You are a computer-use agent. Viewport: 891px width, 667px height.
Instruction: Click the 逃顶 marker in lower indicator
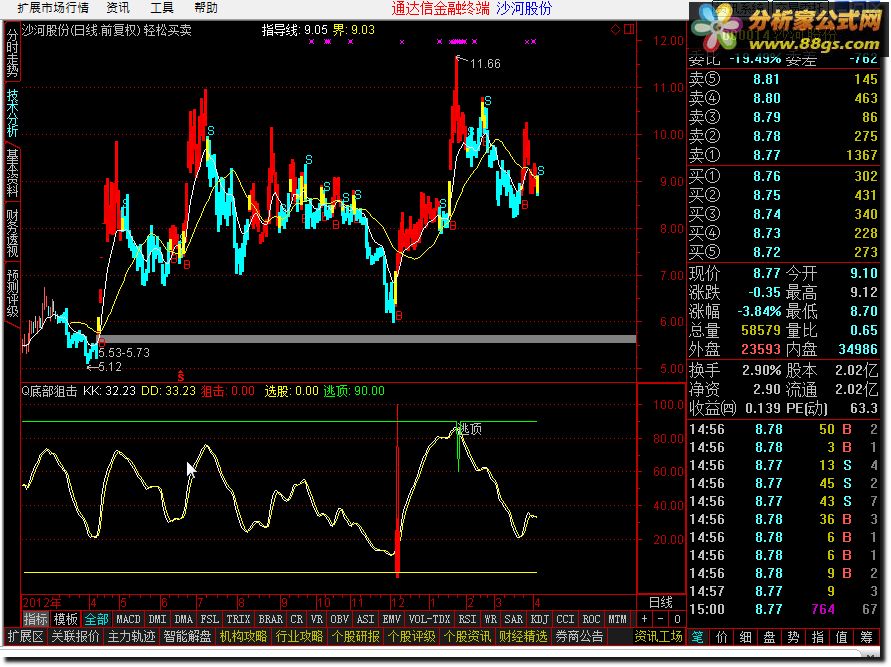click(x=470, y=429)
